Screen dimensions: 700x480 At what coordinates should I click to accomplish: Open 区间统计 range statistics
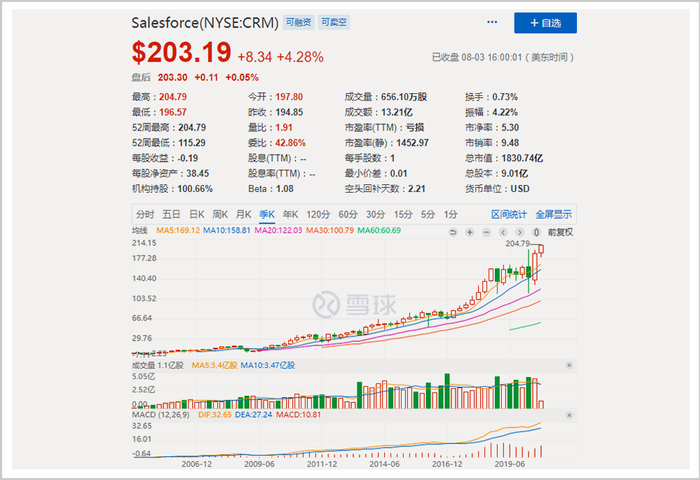509,215
